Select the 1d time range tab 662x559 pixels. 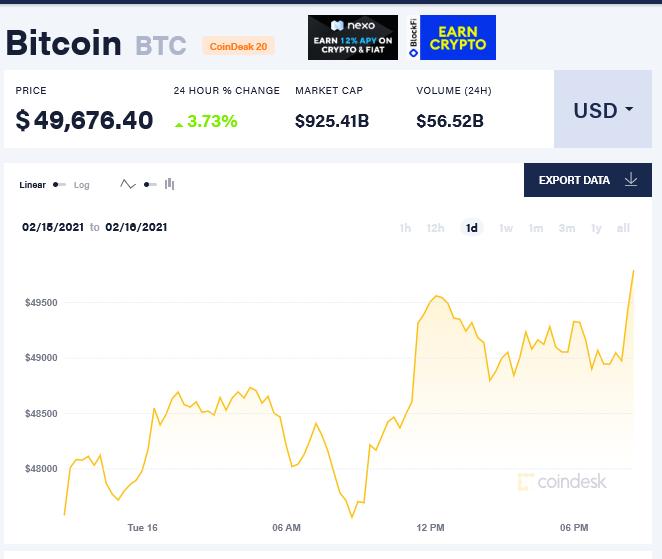tap(472, 228)
